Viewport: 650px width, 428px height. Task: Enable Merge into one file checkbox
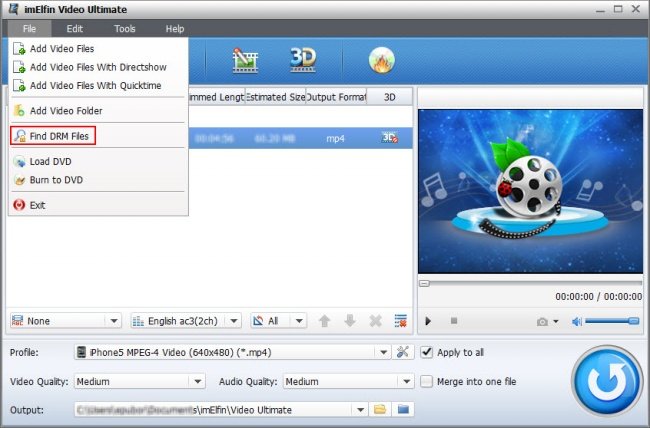[x=427, y=382]
